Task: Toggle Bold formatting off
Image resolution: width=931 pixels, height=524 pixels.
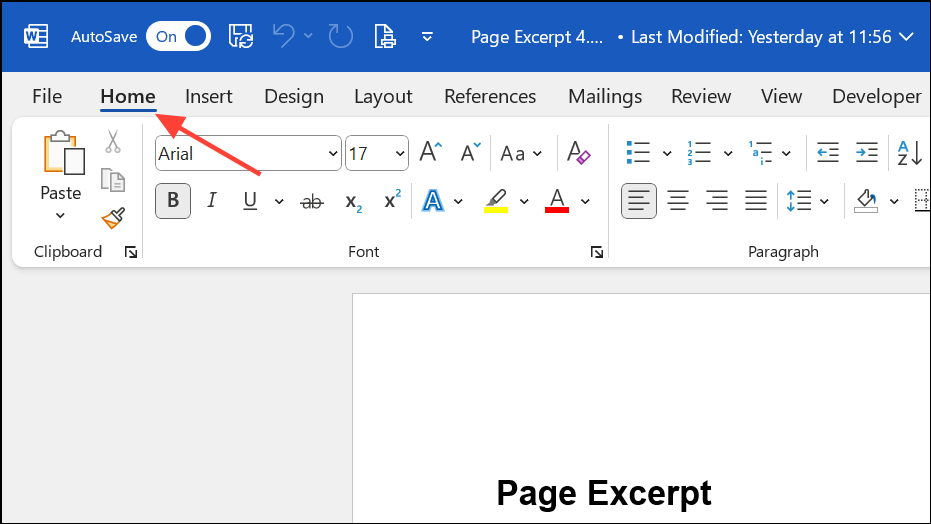Action: (x=173, y=201)
